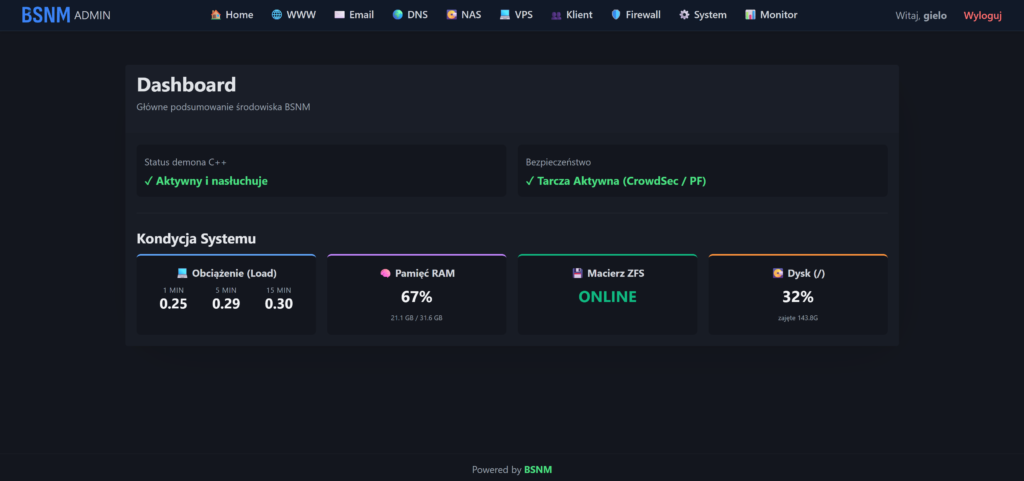Click the Dysk (/) 32% card
Screen dimensions: 1024x481
tap(798, 294)
